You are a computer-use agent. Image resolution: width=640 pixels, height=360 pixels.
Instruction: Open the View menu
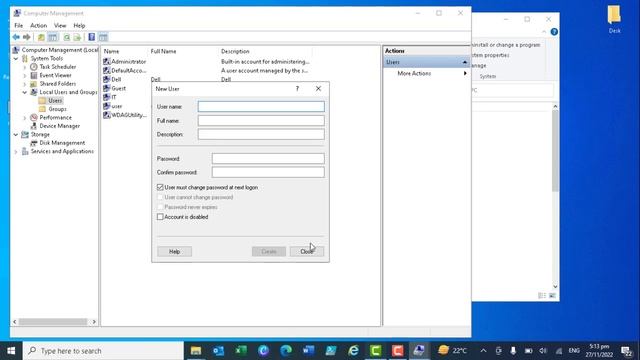[x=60, y=25]
